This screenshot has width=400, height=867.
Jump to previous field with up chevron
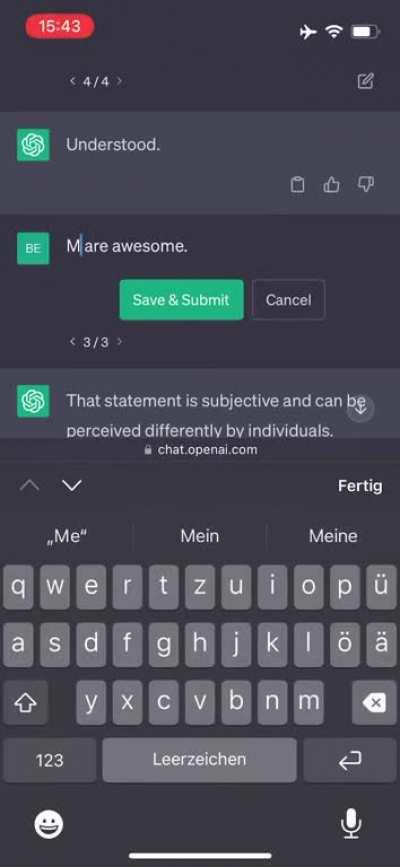29,485
